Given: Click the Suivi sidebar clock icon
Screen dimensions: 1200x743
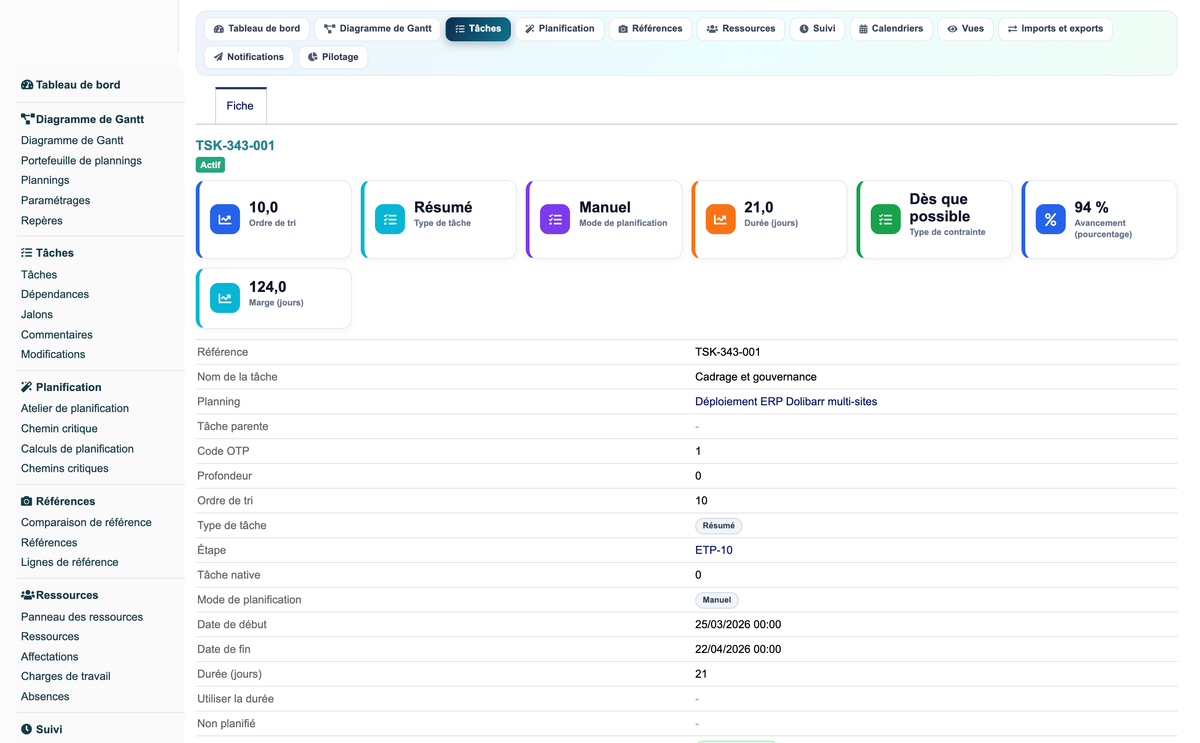Looking at the screenshot, I should click(x=27, y=729).
